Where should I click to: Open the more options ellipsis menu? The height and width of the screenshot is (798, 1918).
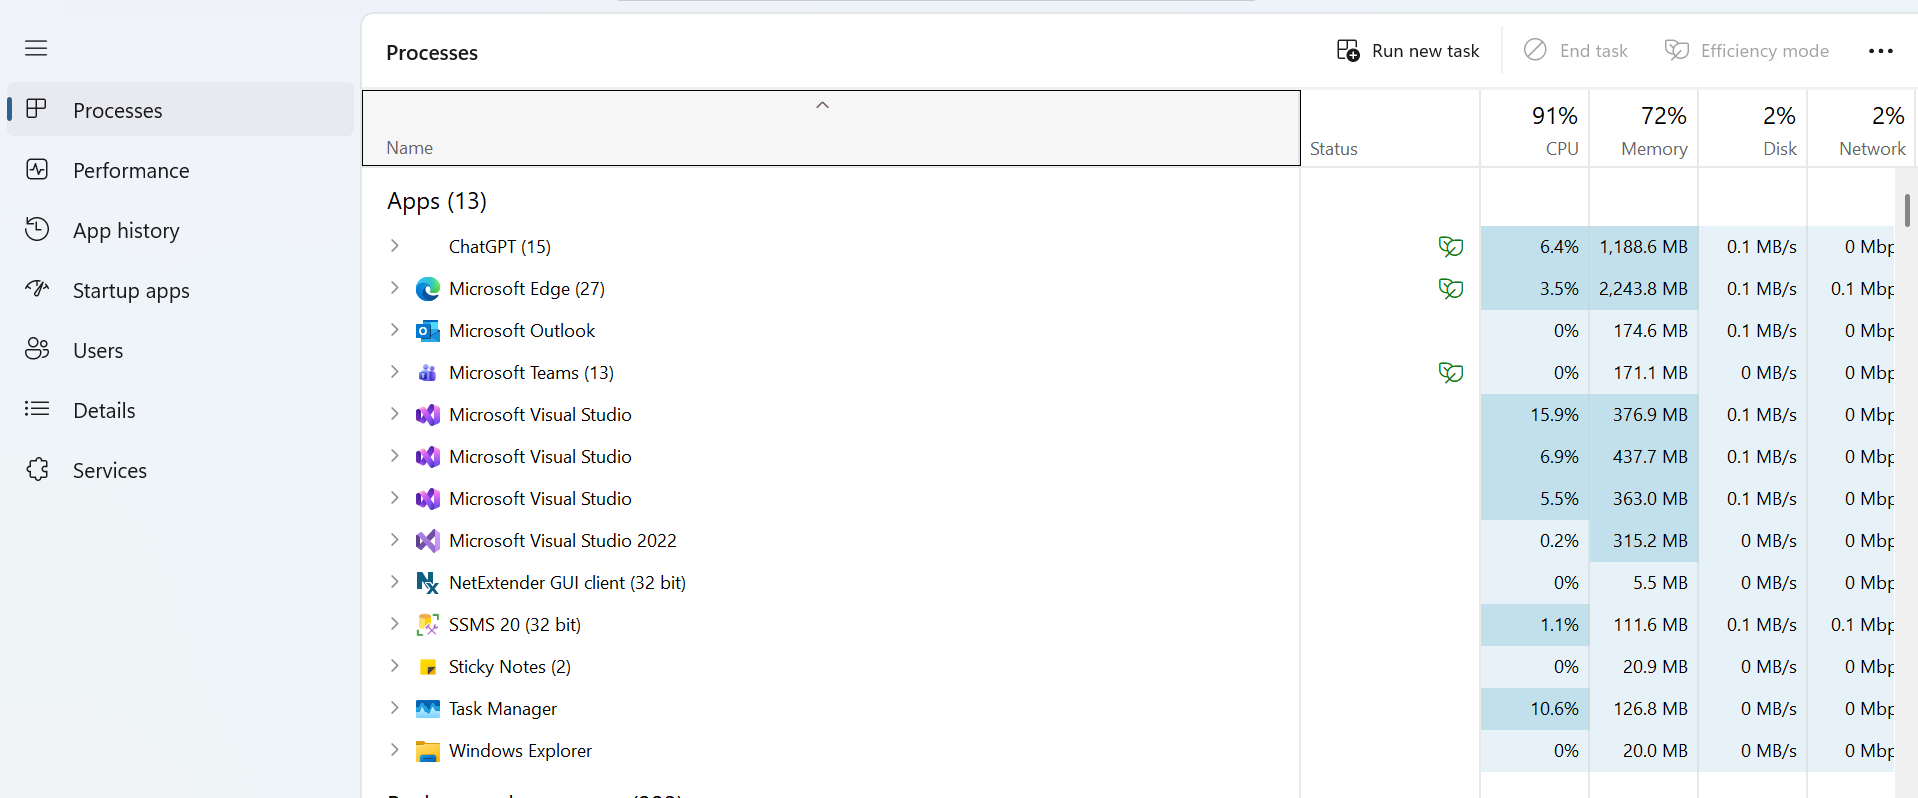[1880, 51]
